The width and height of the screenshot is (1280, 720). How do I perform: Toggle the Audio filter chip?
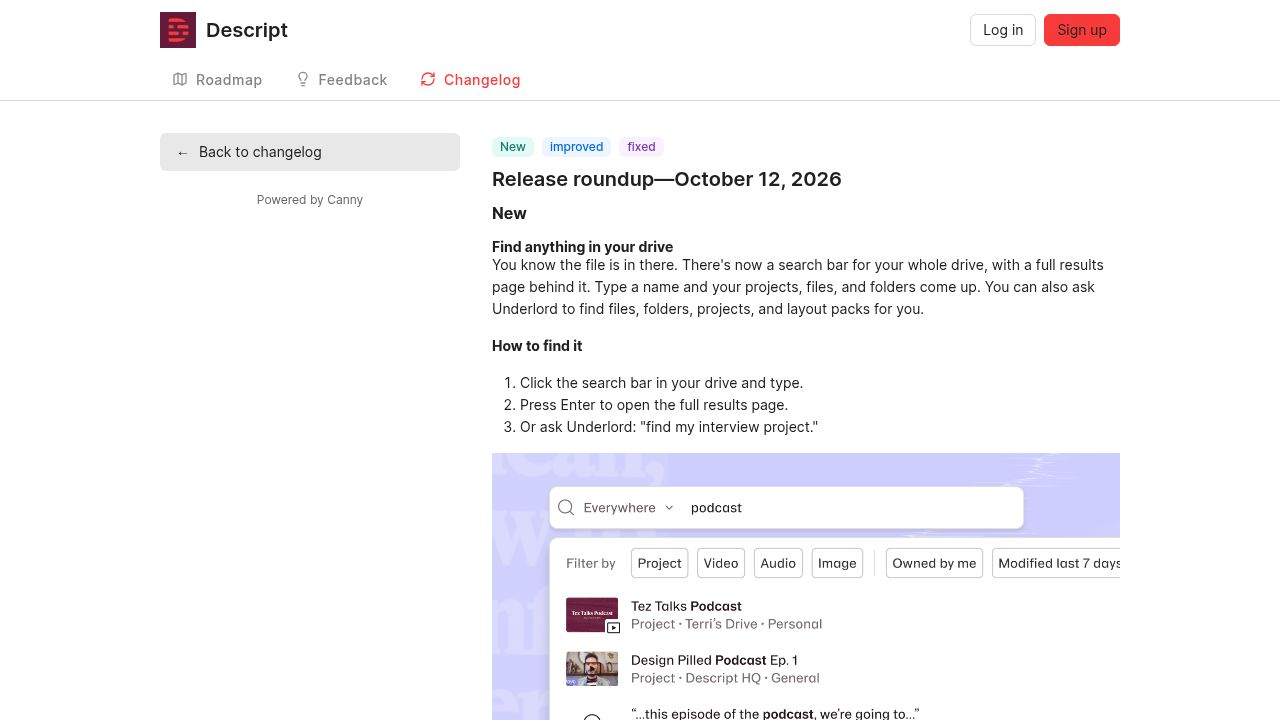(x=778, y=563)
